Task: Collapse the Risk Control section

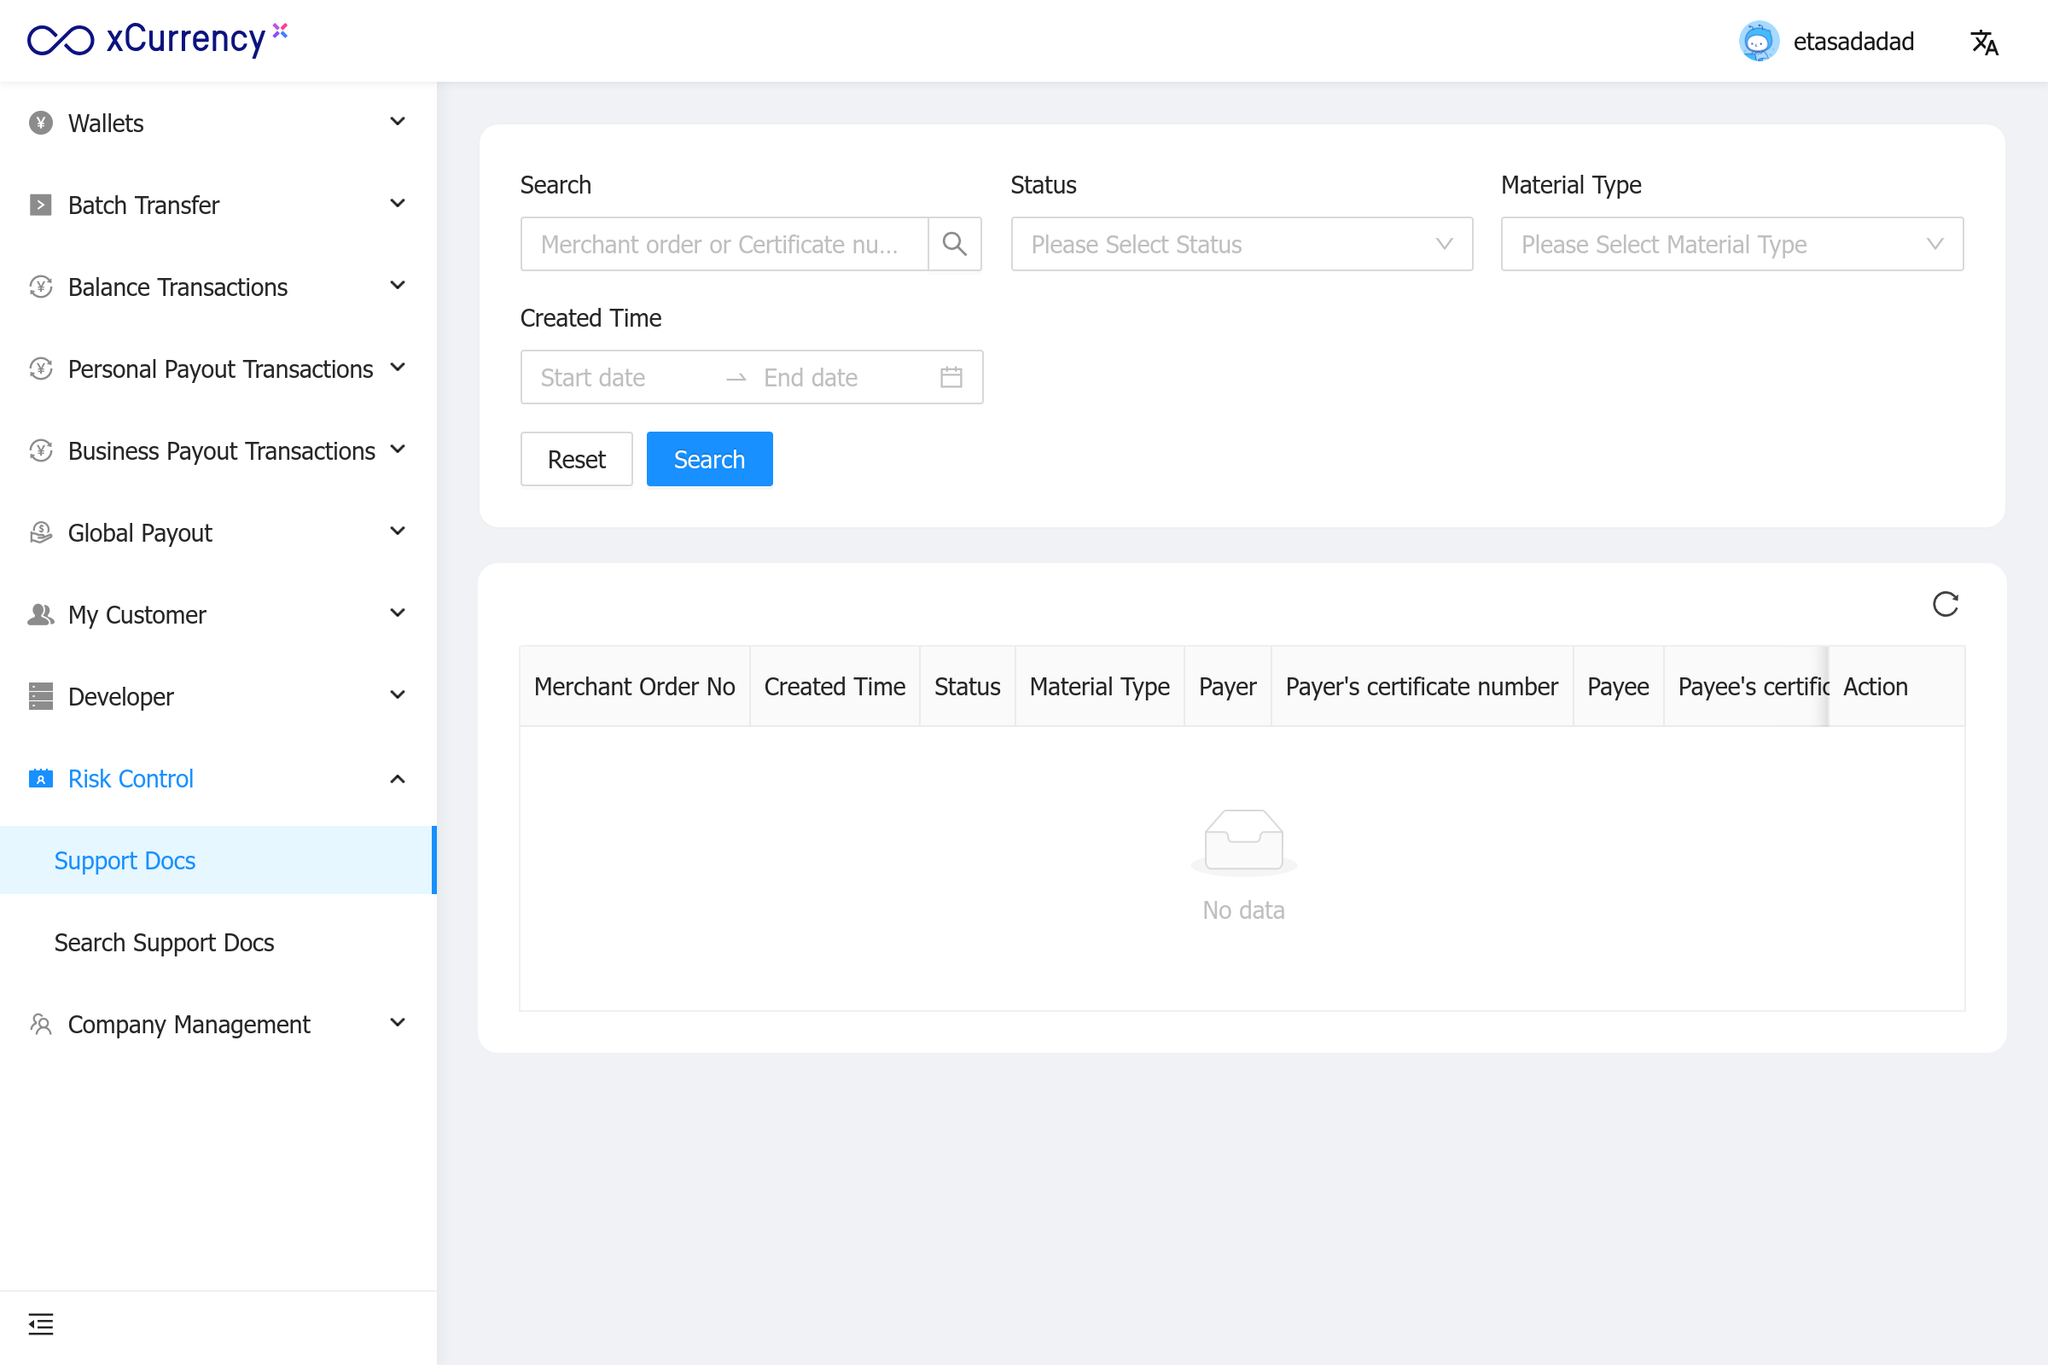Action: click(x=397, y=778)
